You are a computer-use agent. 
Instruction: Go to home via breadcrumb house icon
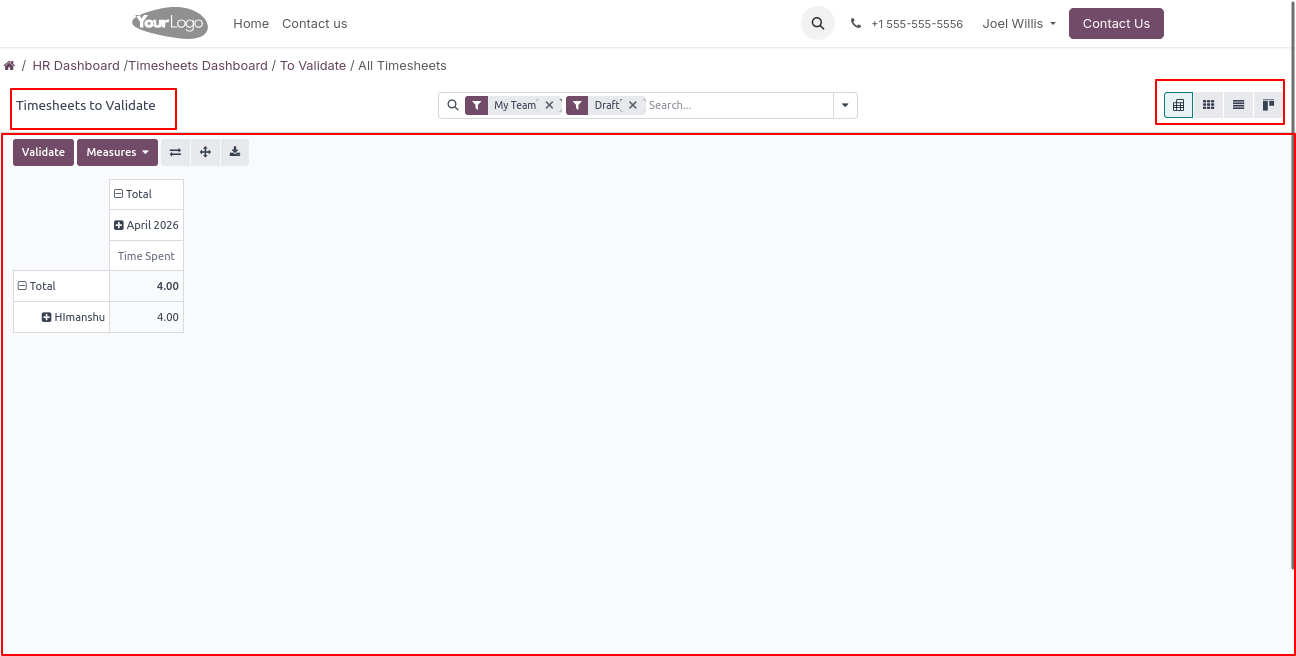click(x=9, y=66)
